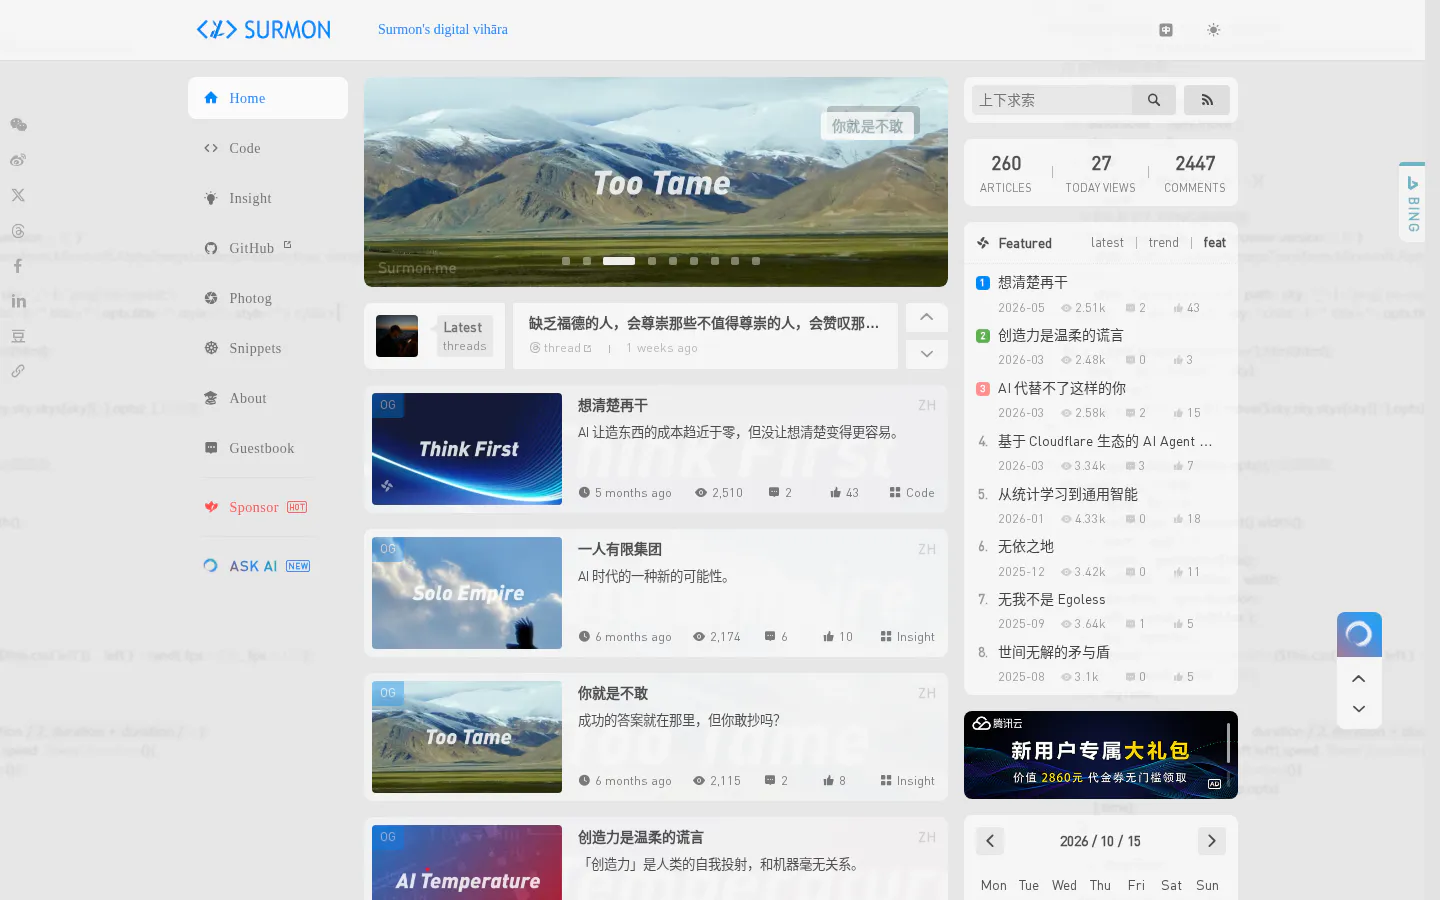Select the first carousel dot indicator
The image size is (1440, 900).
coord(566,261)
